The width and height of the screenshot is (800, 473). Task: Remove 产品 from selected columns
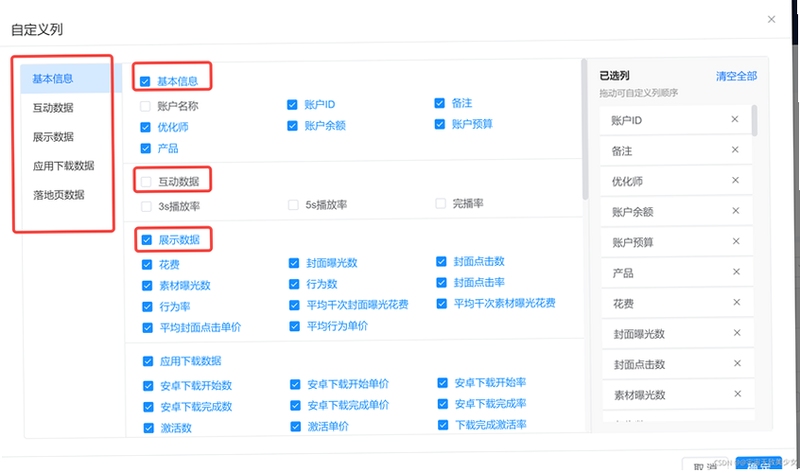[x=736, y=272]
